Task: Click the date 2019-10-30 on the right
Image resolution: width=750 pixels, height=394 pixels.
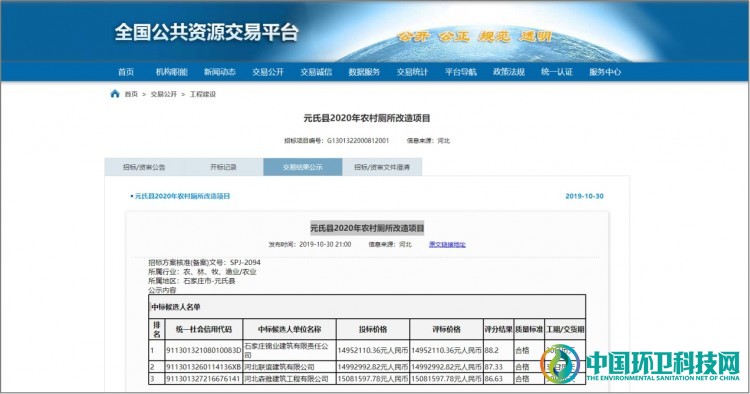Action: tap(585, 196)
